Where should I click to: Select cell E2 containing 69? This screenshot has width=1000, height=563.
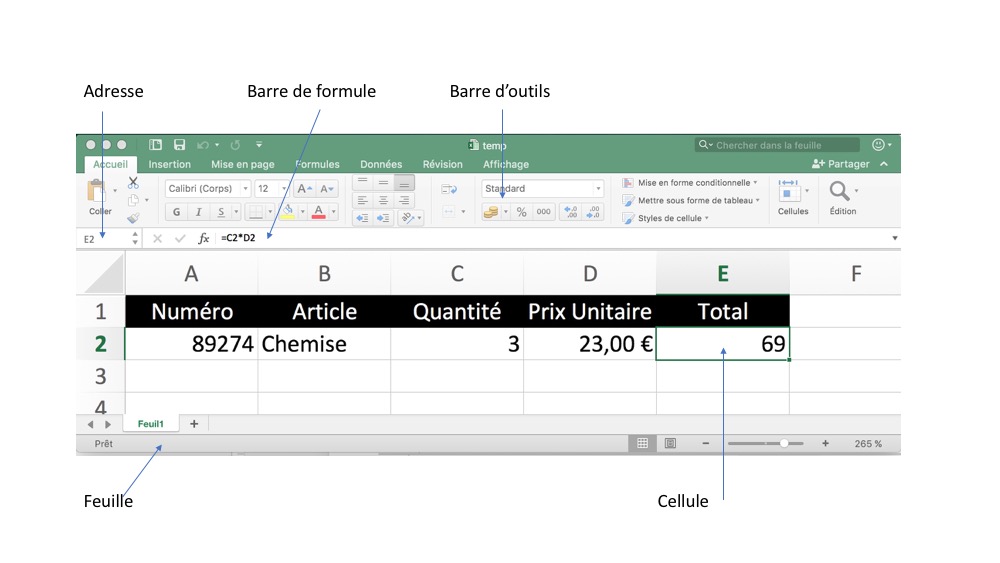point(723,344)
